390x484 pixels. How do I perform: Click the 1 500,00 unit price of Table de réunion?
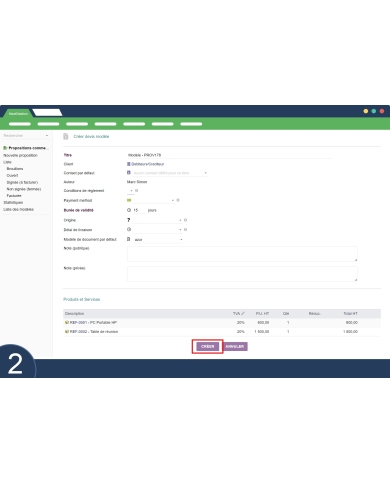tap(262, 332)
